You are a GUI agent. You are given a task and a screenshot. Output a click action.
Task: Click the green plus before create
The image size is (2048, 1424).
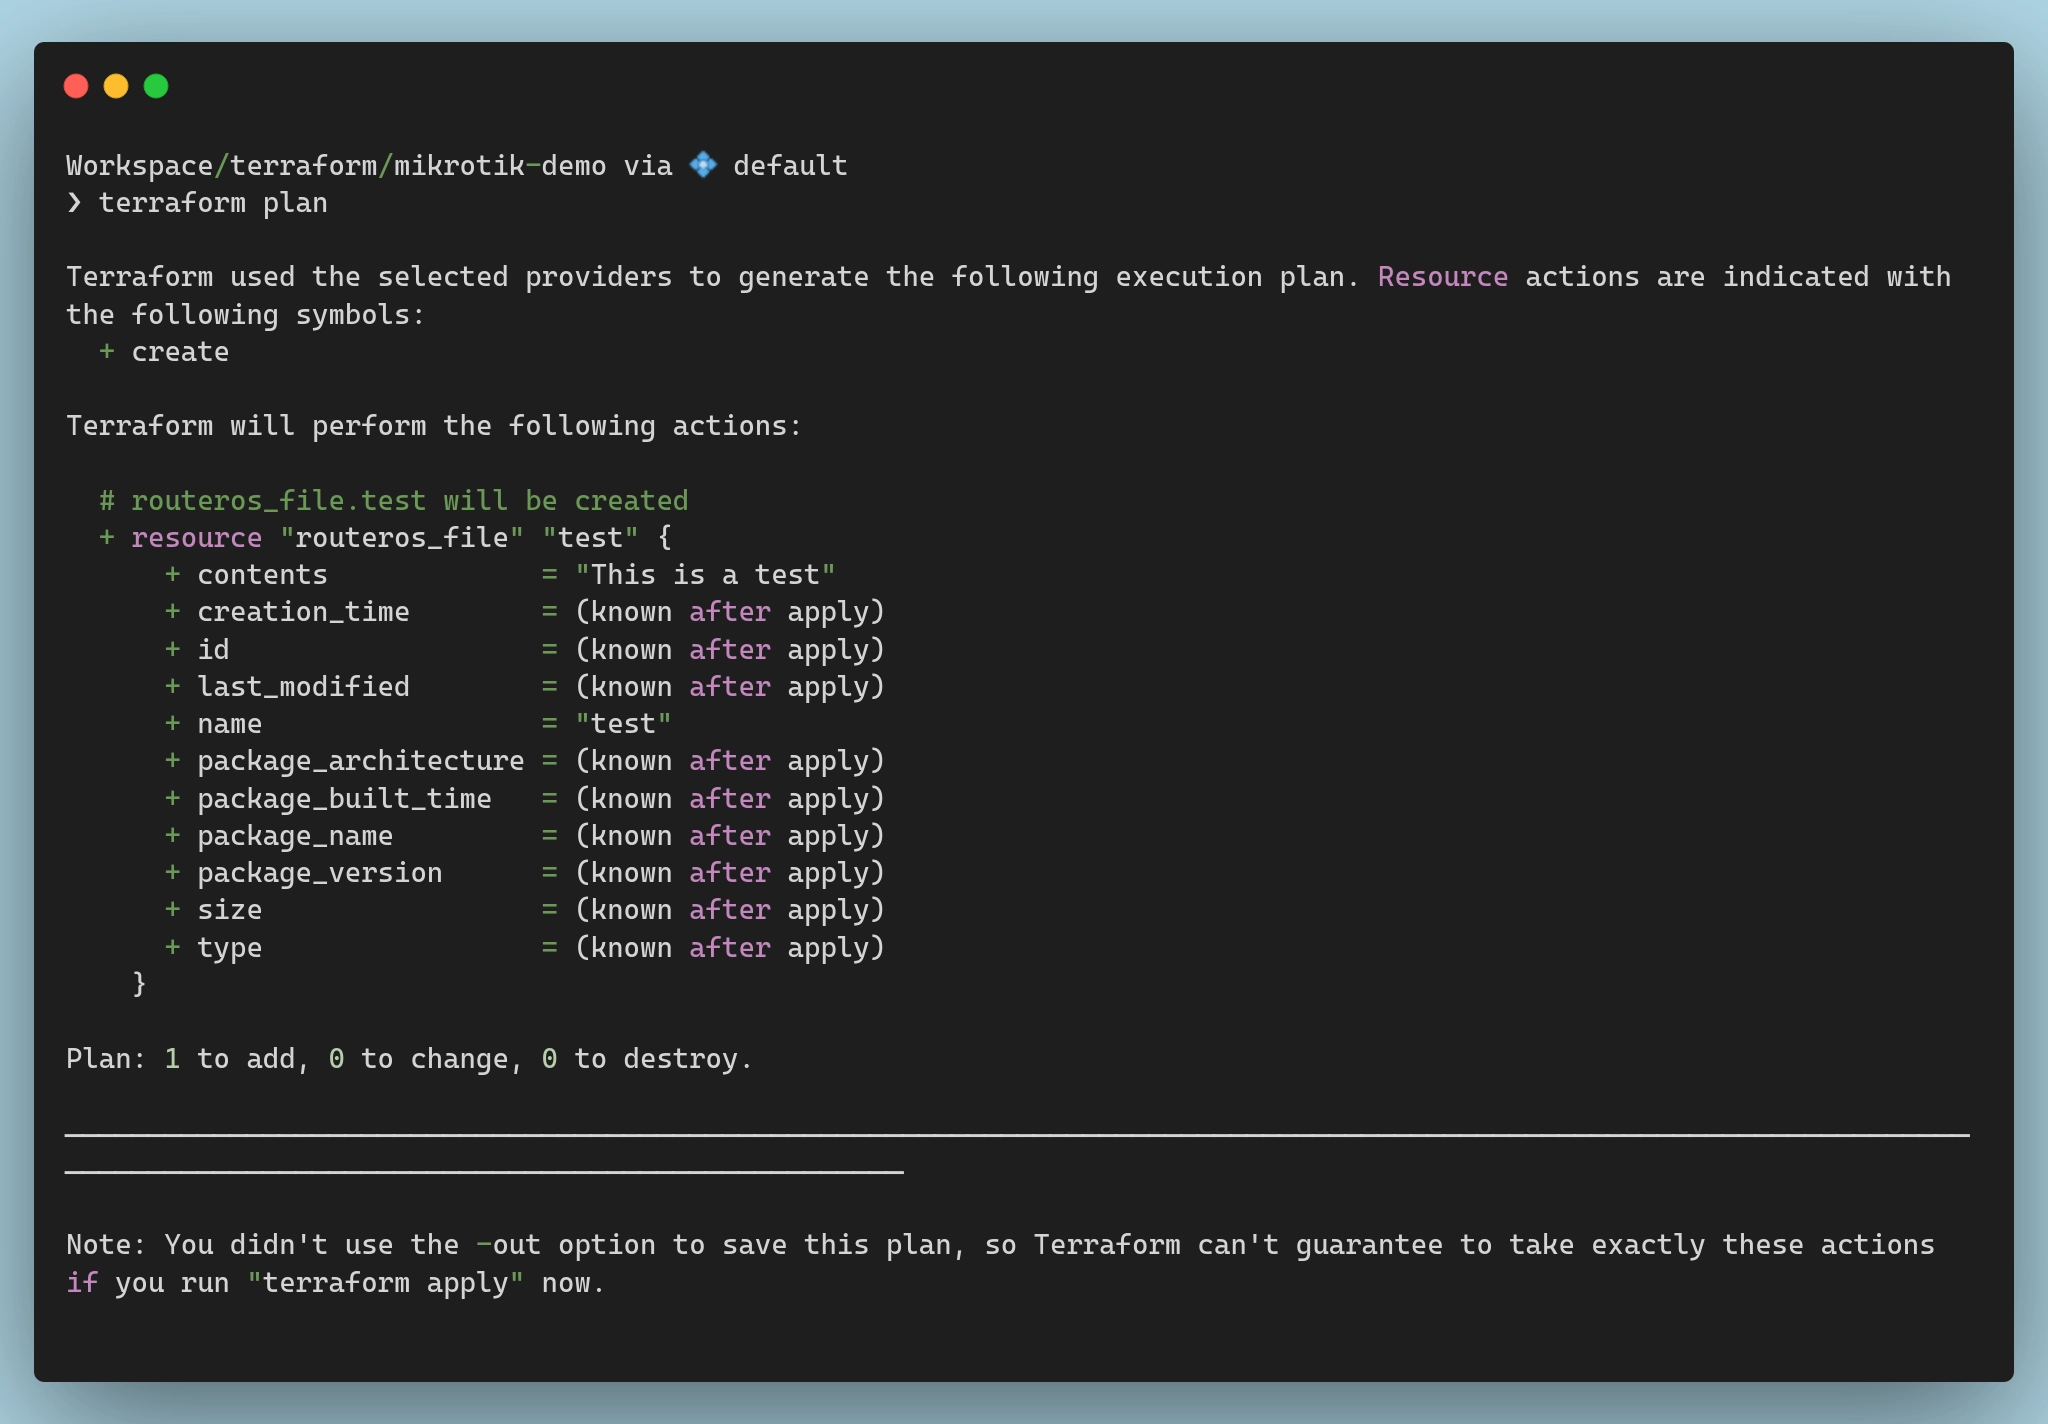(107, 352)
